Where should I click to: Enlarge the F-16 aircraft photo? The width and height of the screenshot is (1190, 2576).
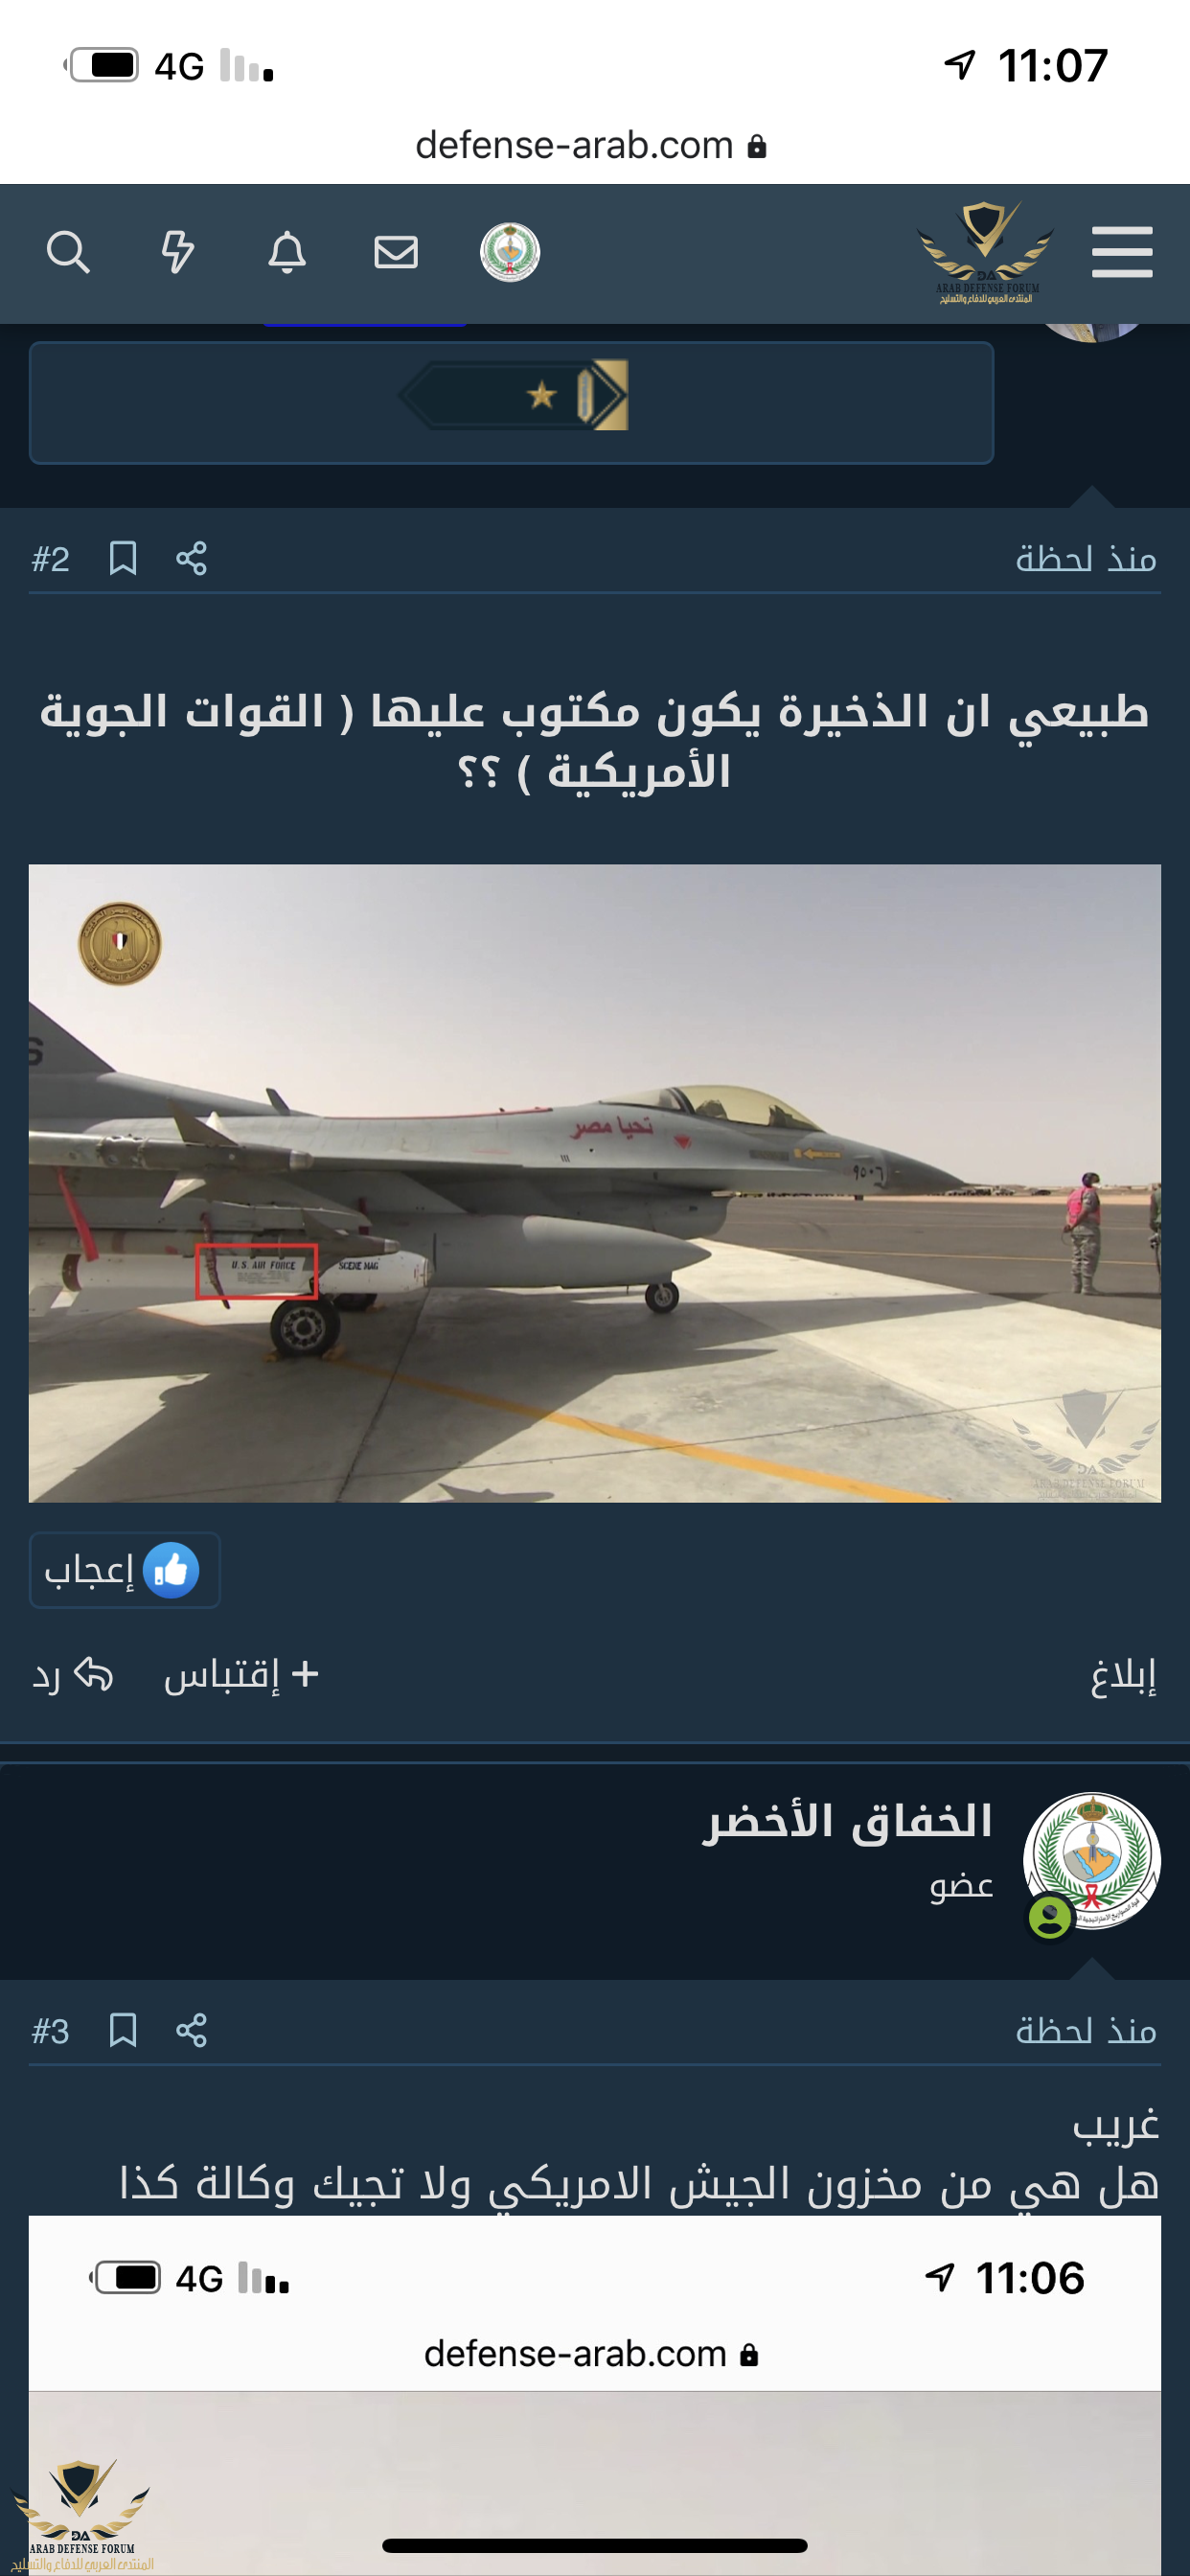(x=594, y=1183)
